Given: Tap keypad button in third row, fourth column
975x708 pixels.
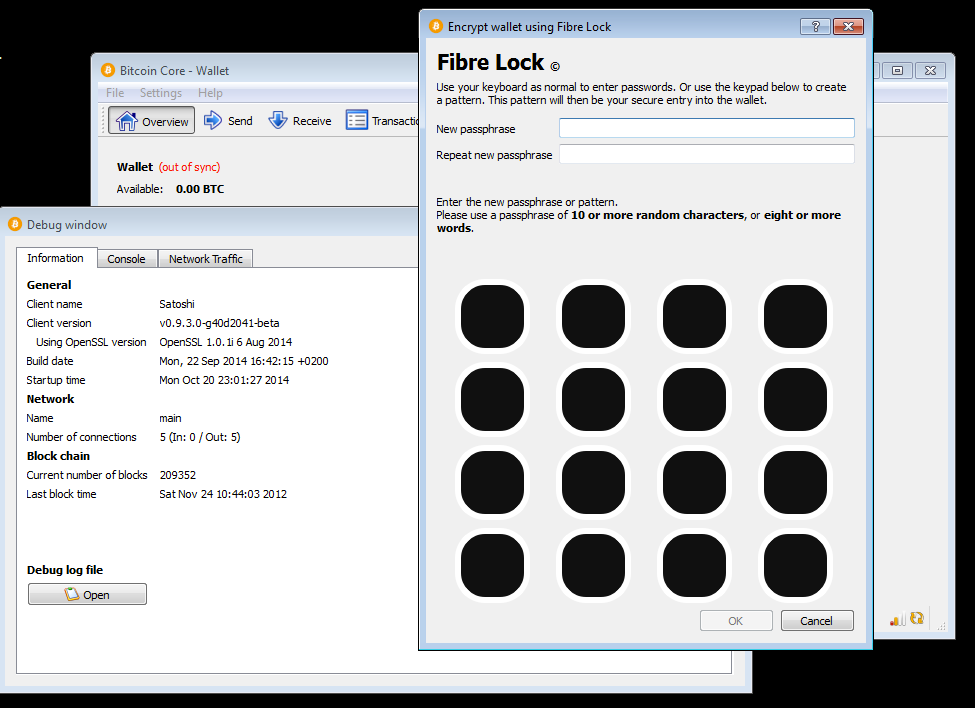Looking at the screenshot, I should pyautogui.click(x=795, y=482).
